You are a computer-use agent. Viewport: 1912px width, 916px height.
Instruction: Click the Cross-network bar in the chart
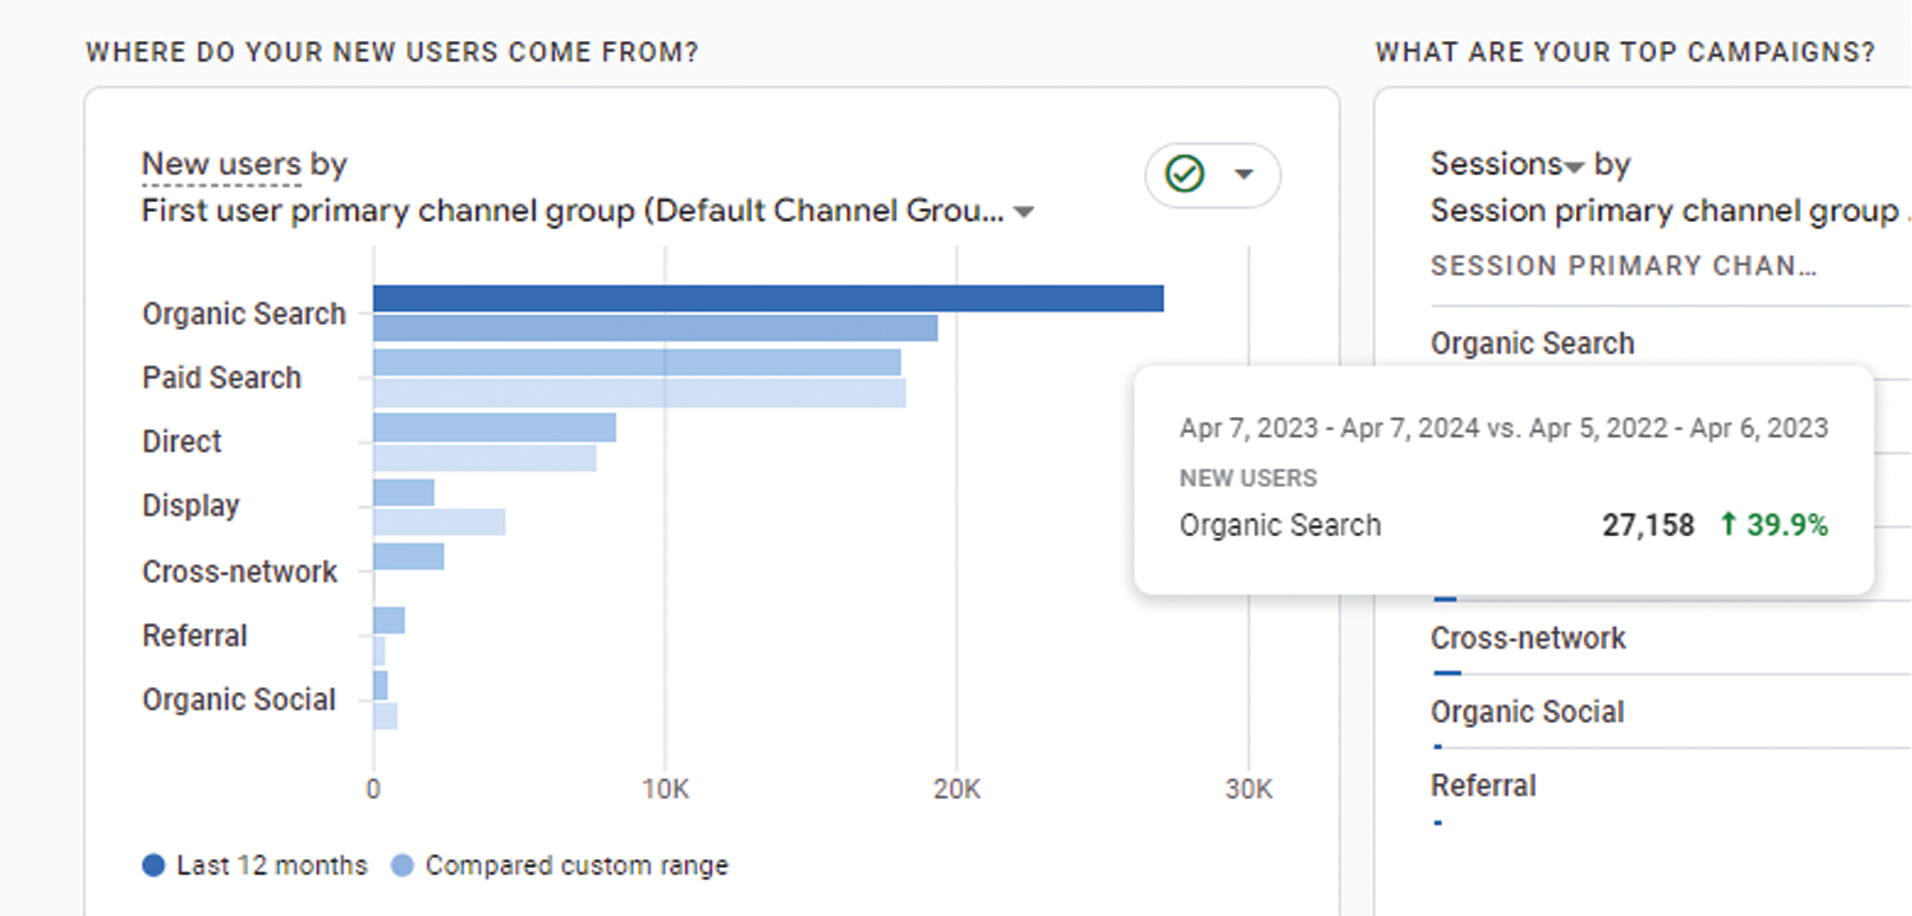tap(408, 556)
